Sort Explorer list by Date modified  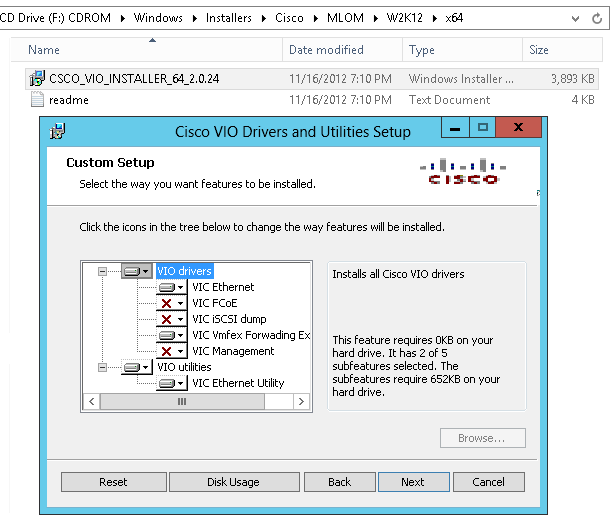[343, 50]
